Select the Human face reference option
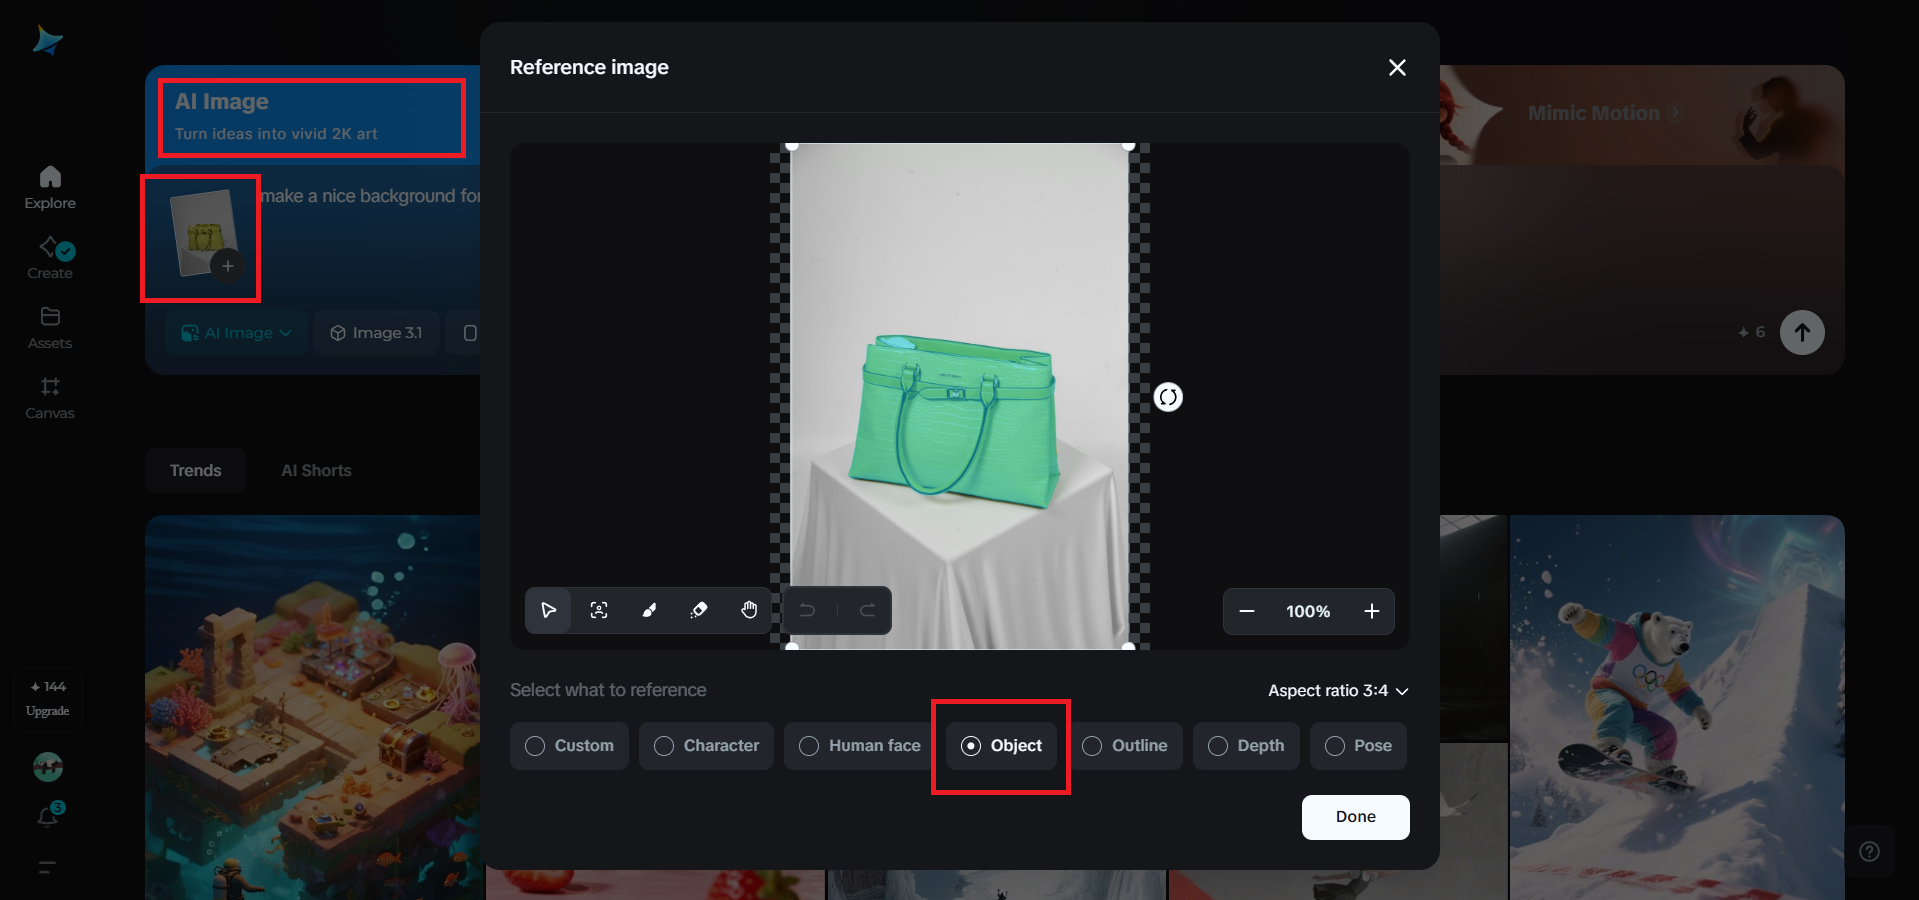This screenshot has height=900, width=1919. click(860, 746)
